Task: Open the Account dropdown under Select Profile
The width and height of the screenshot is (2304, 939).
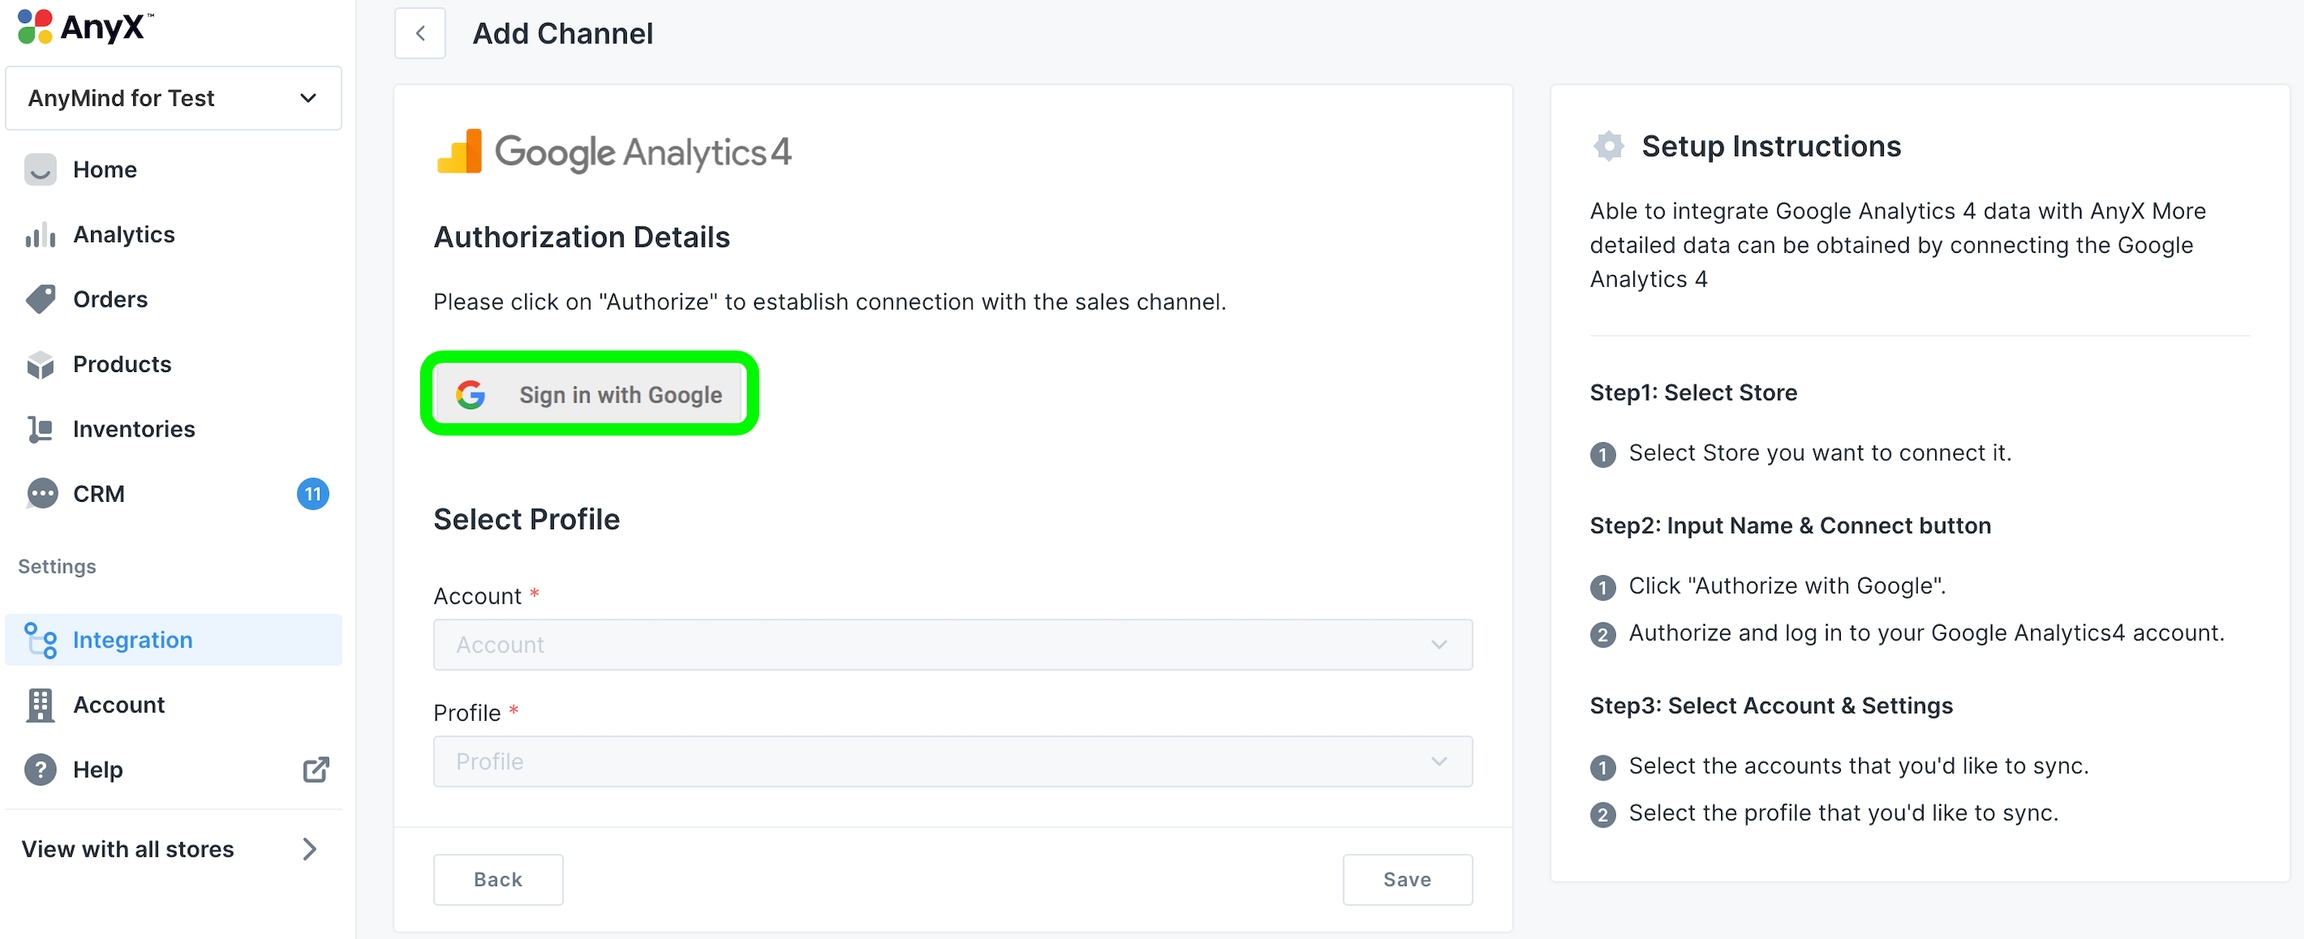Action: (952, 645)
